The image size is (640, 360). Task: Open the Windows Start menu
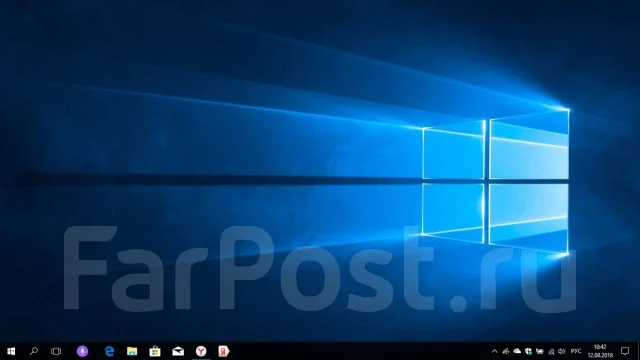tap(11, 351)
